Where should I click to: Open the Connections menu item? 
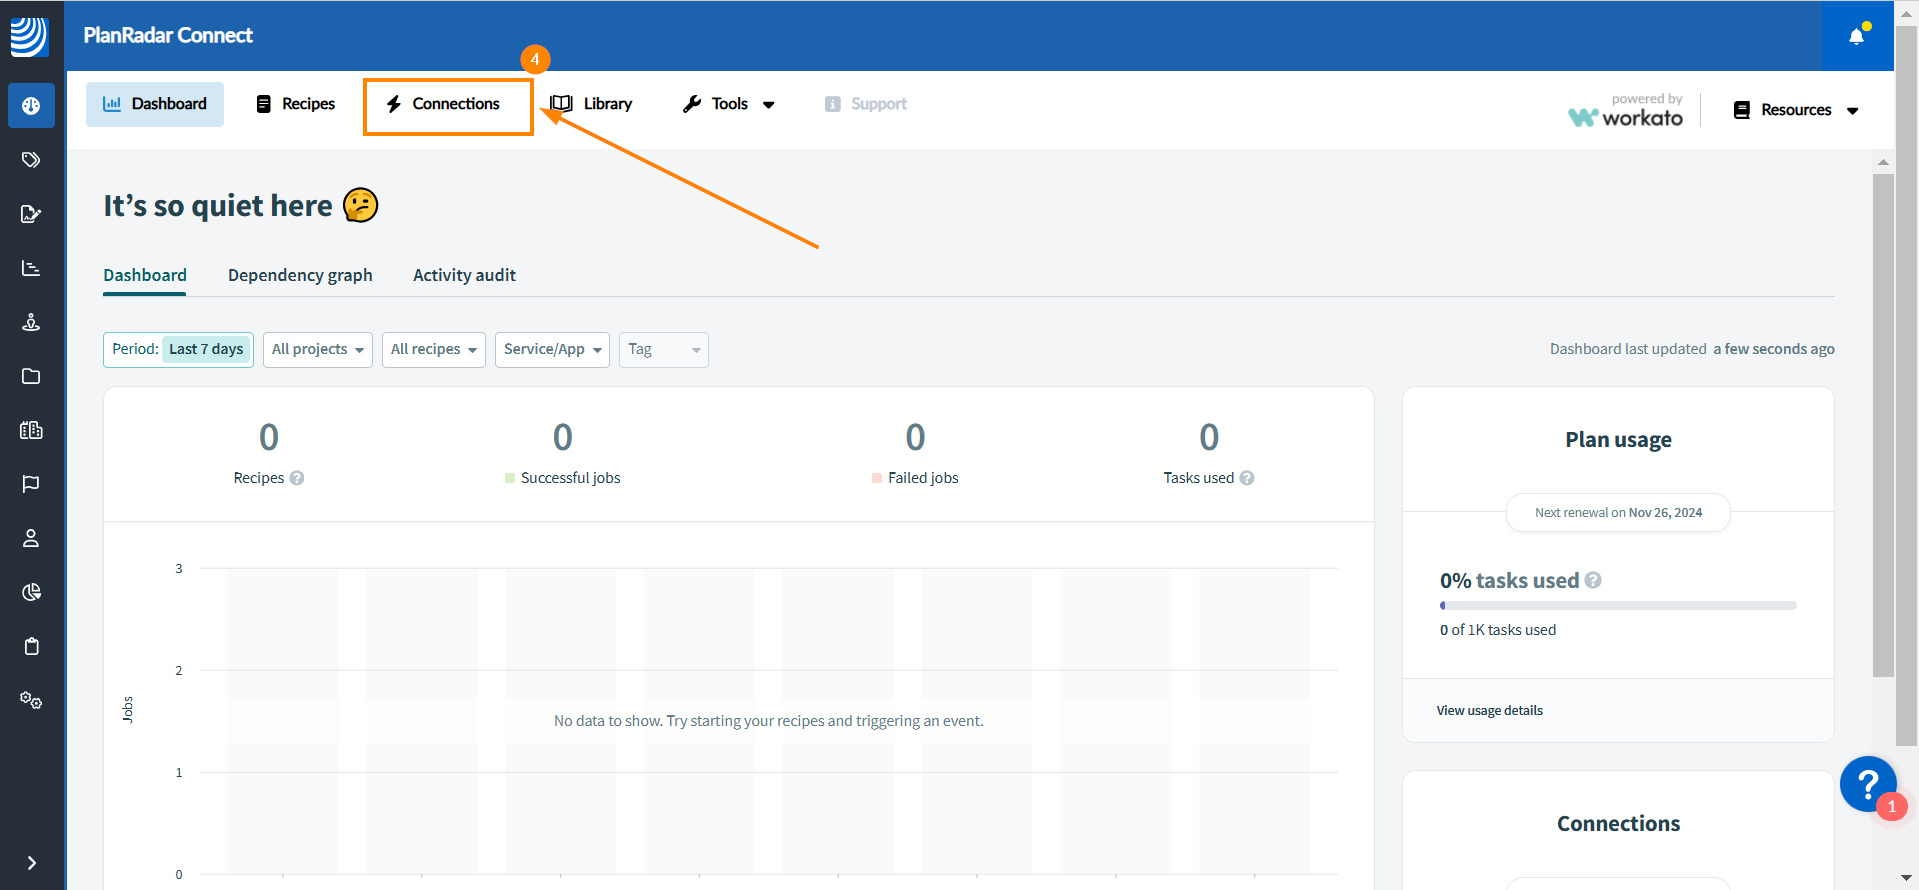pyautogui.click(x=447, y=104)
